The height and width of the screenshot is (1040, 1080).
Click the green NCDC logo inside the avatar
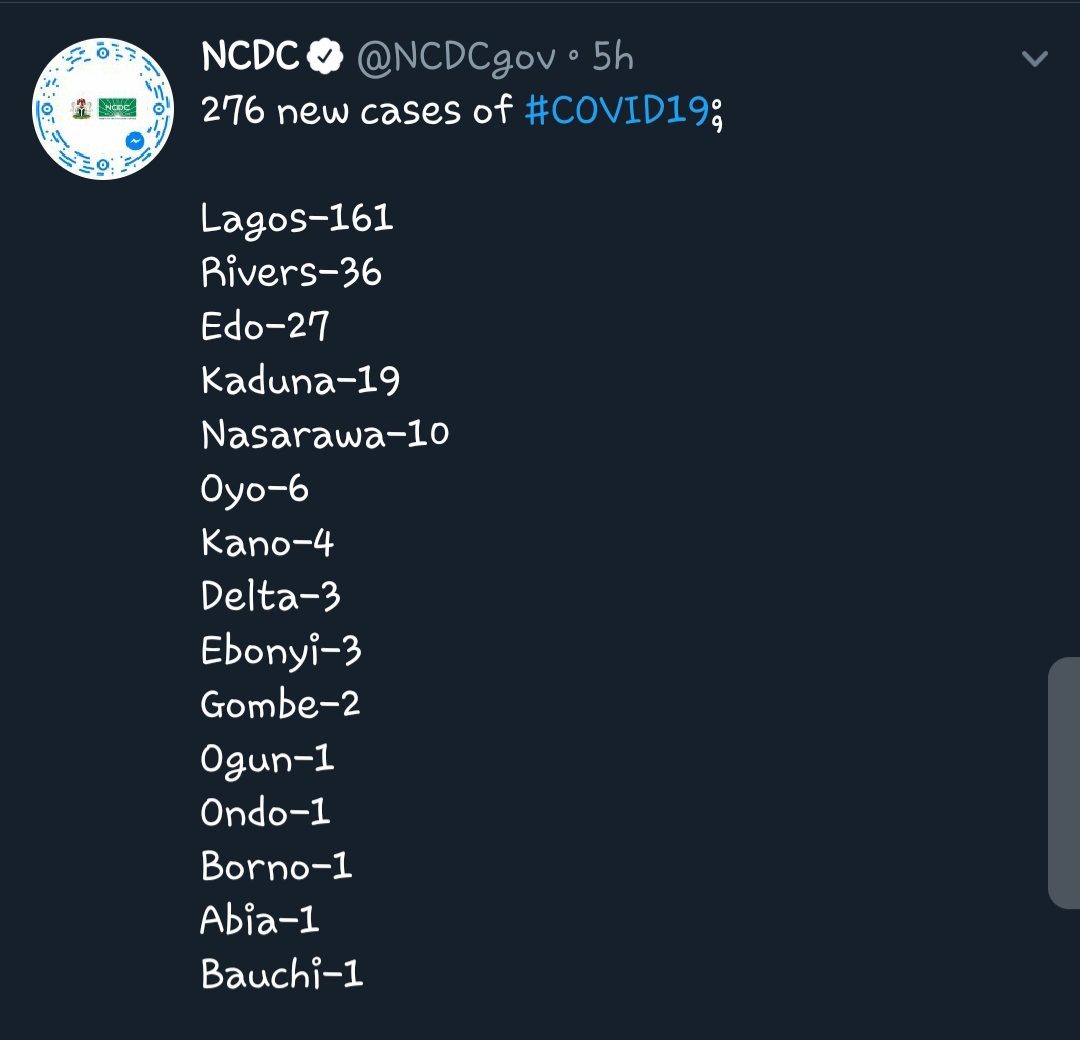click(117, 108)
